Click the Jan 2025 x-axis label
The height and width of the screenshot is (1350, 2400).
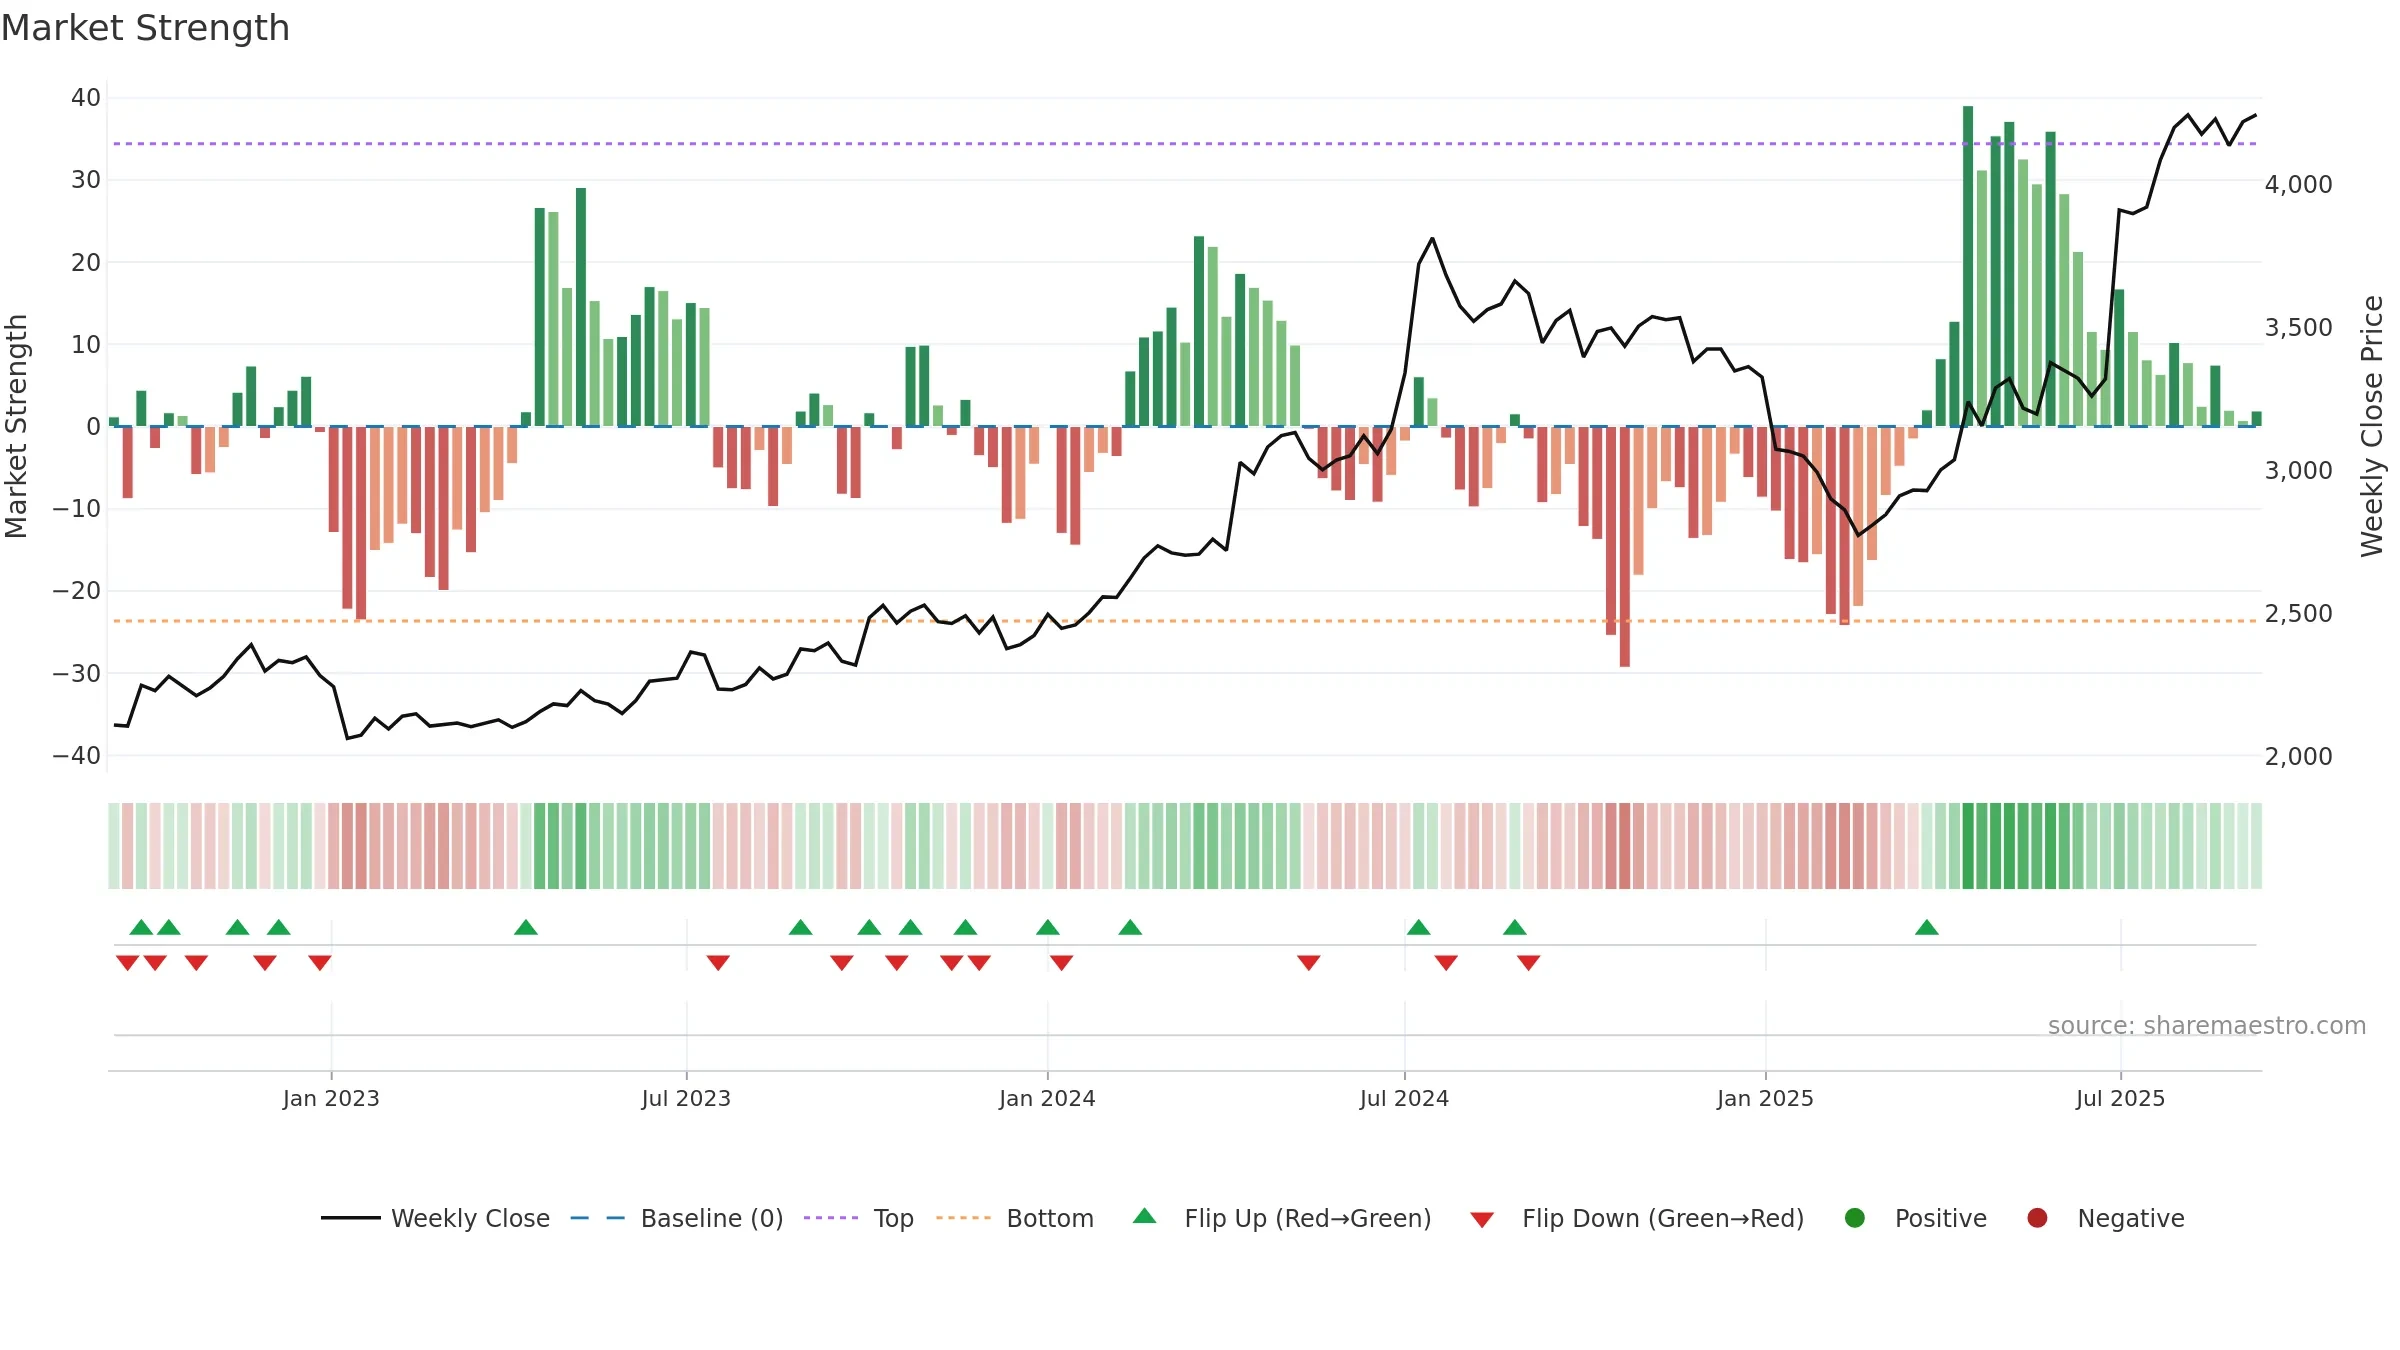coord(1765,1099)
